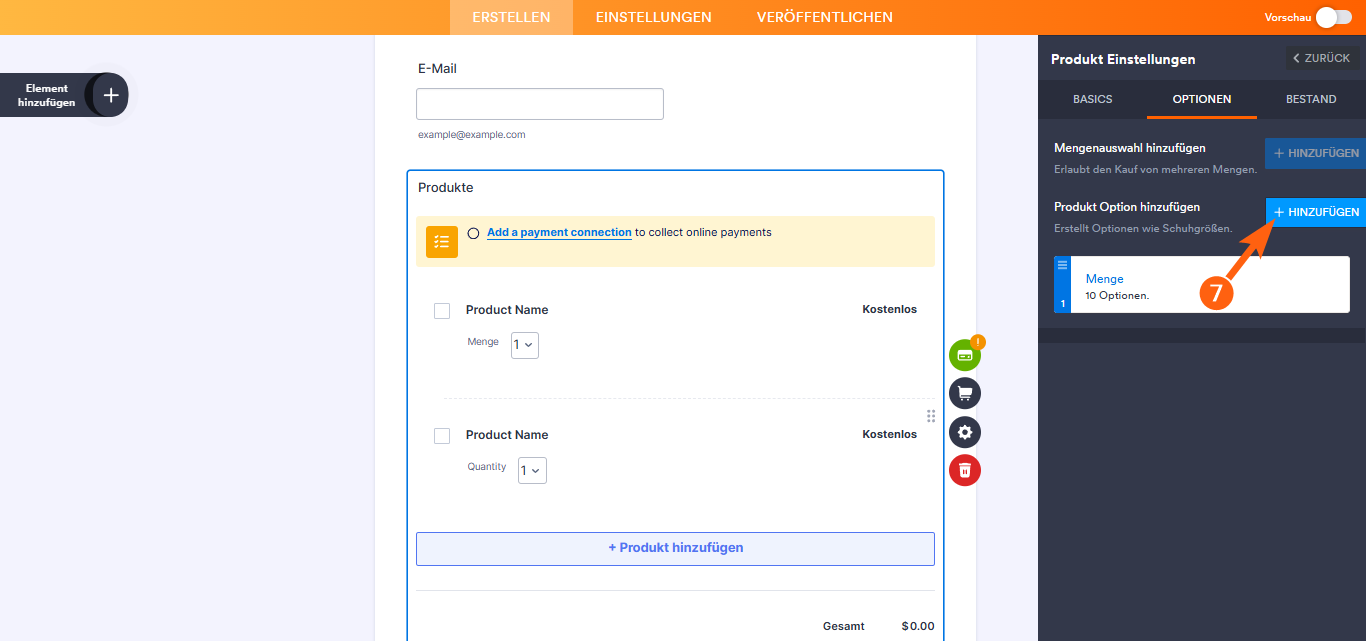
Task: Switch to the VERÖFFENTLICHEN tab
Action: pyautogui.click(x=825, y=17)
